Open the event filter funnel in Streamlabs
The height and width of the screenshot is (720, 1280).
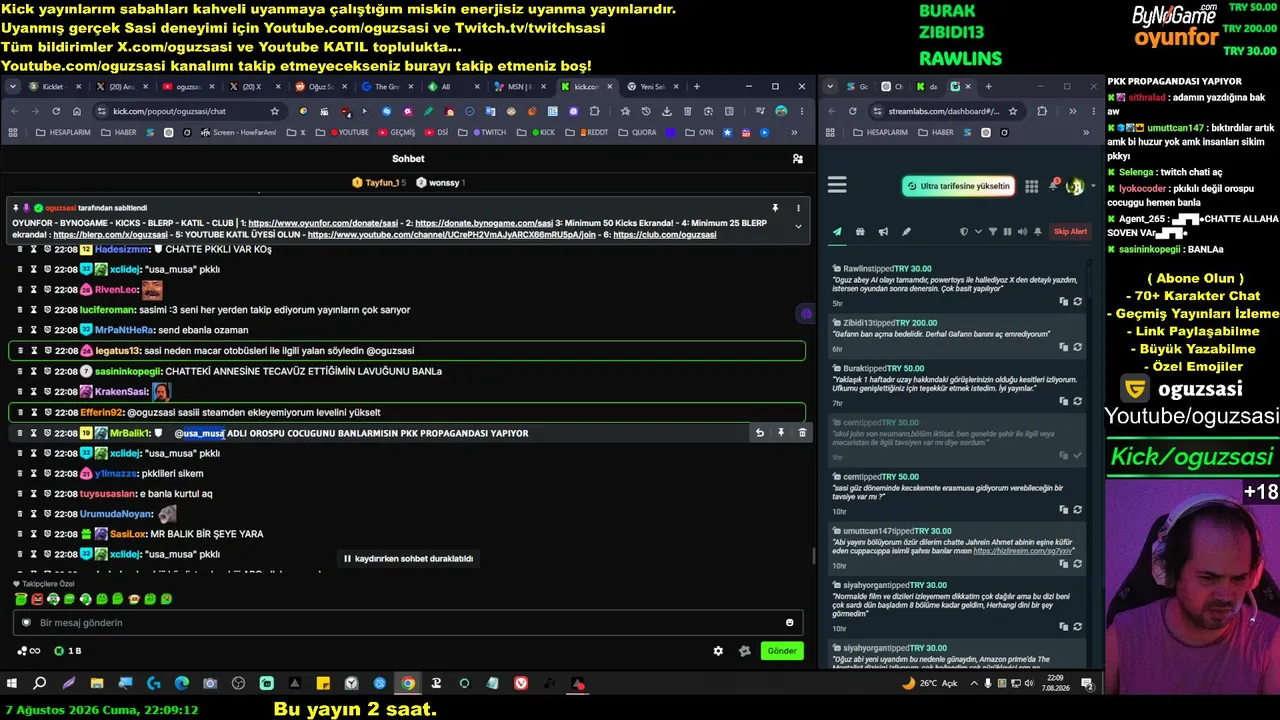pos(993,232)
